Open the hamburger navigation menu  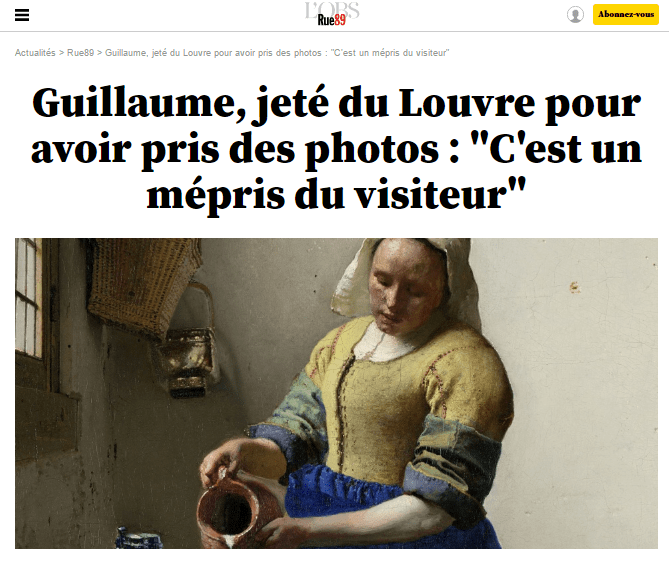22,15
